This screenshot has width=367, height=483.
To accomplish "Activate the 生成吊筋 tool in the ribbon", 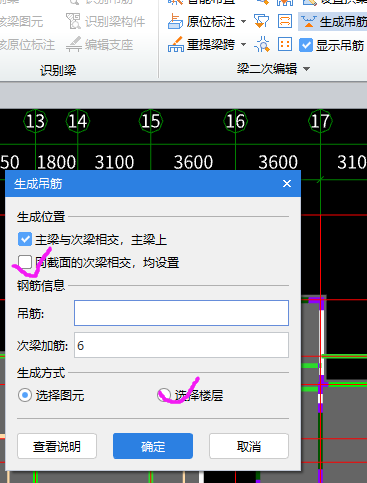I will coord(333,22).
